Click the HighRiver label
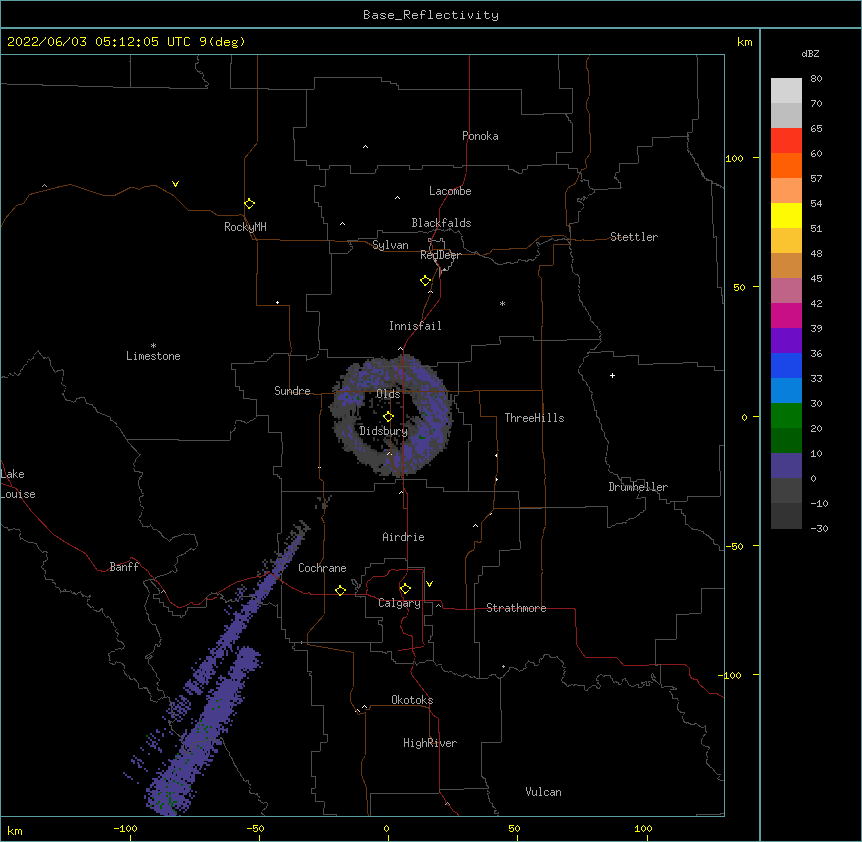862x842 pixels. point(430,743)
